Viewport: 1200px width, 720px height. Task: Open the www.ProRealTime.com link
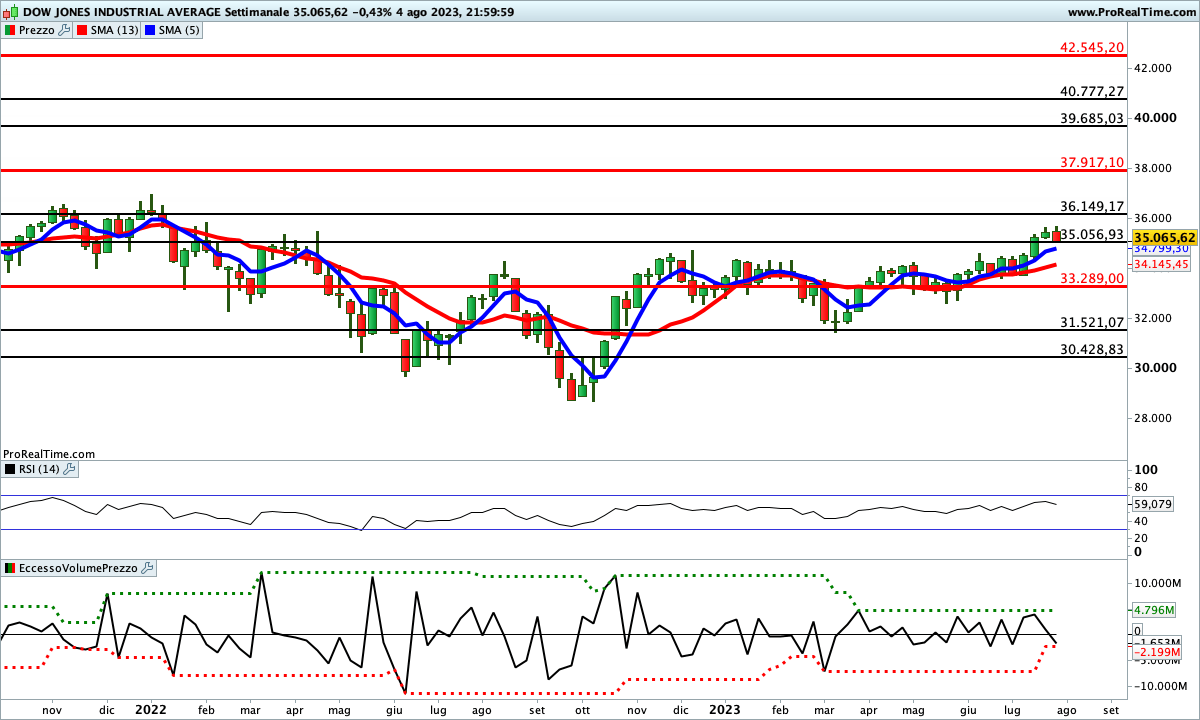pyautogui.click(x=1131, y=12)
